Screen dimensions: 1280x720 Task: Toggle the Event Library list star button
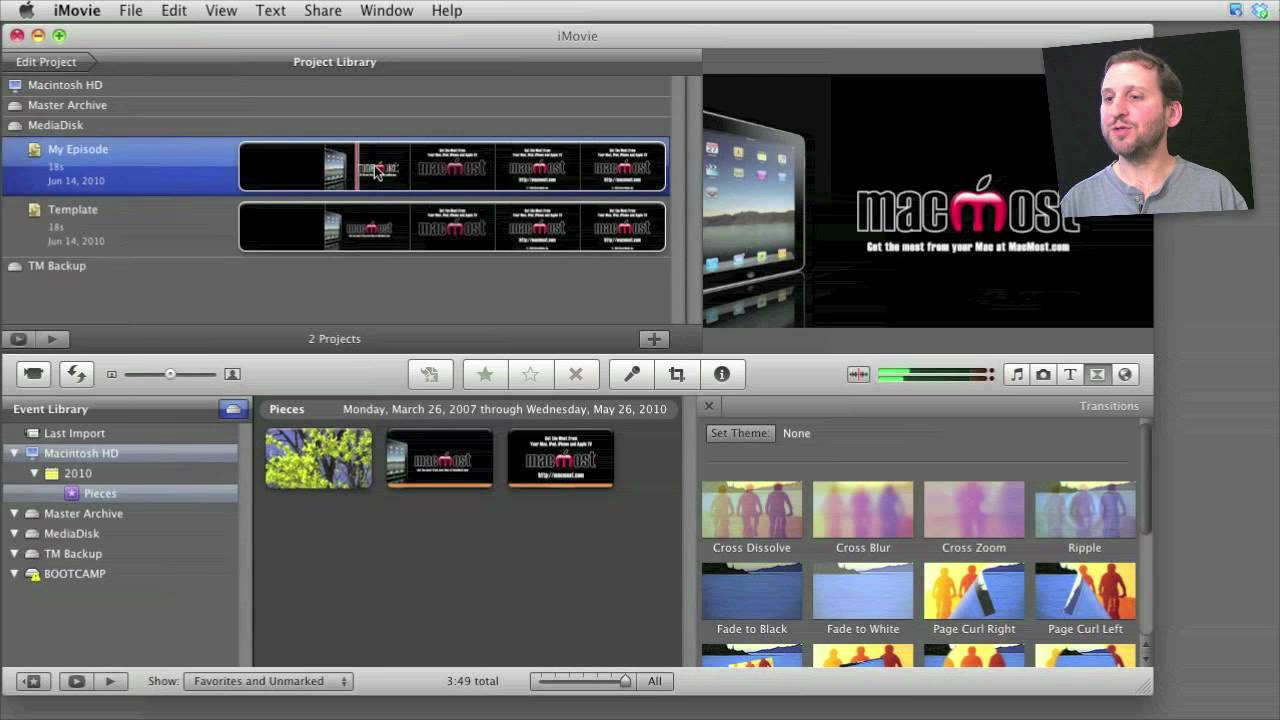[33, 681]
